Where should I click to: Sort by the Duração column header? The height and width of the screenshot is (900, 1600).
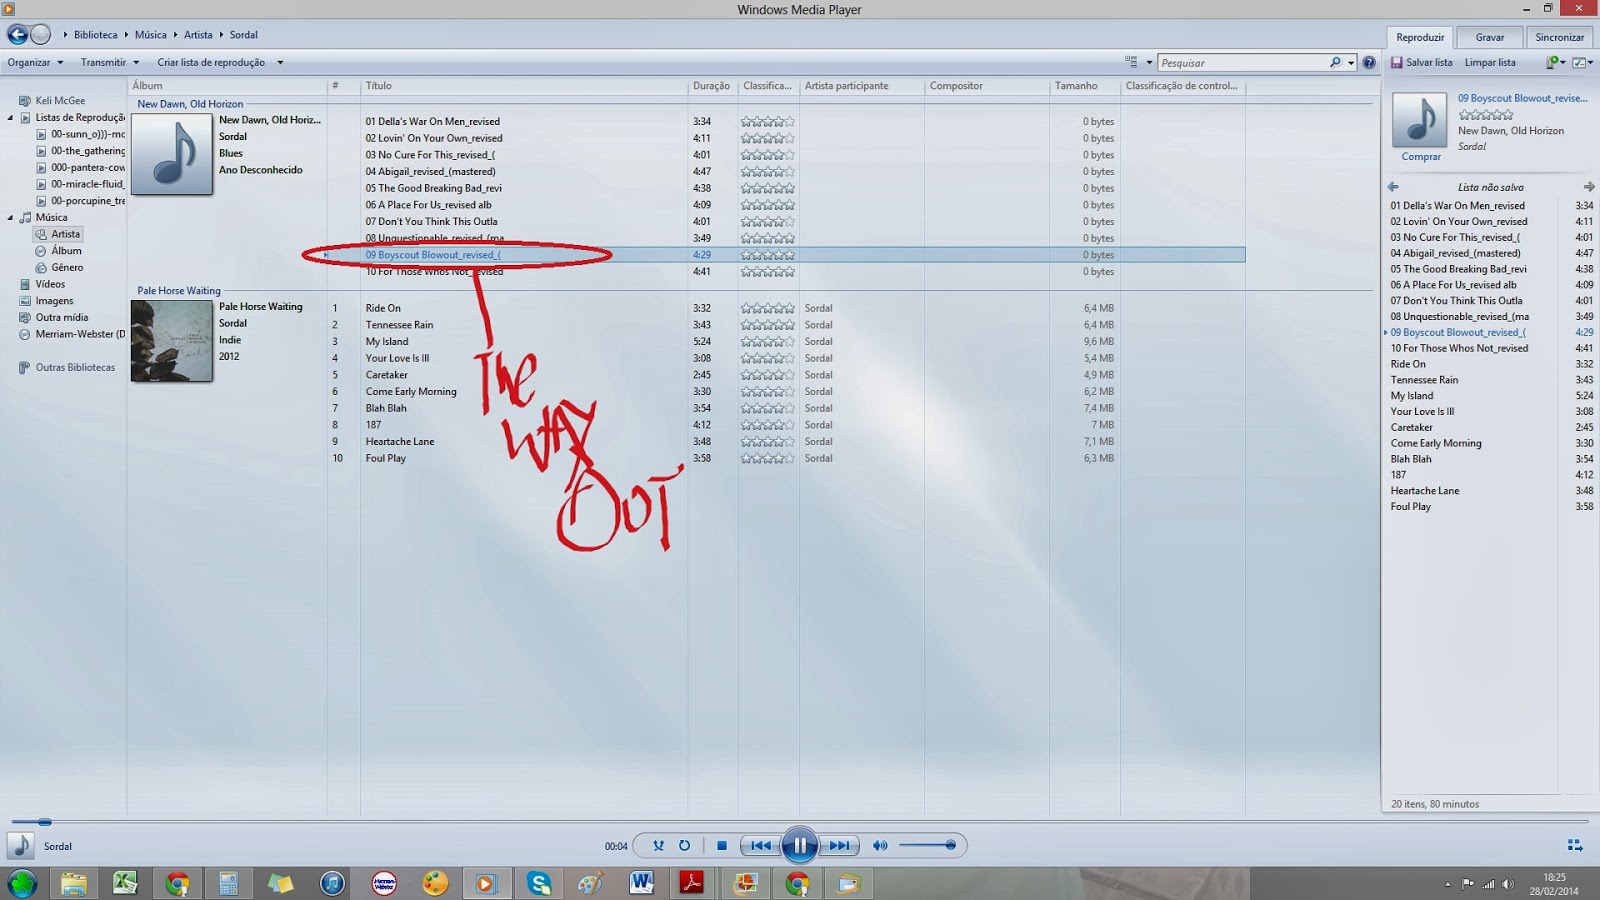tap(713, 86)
